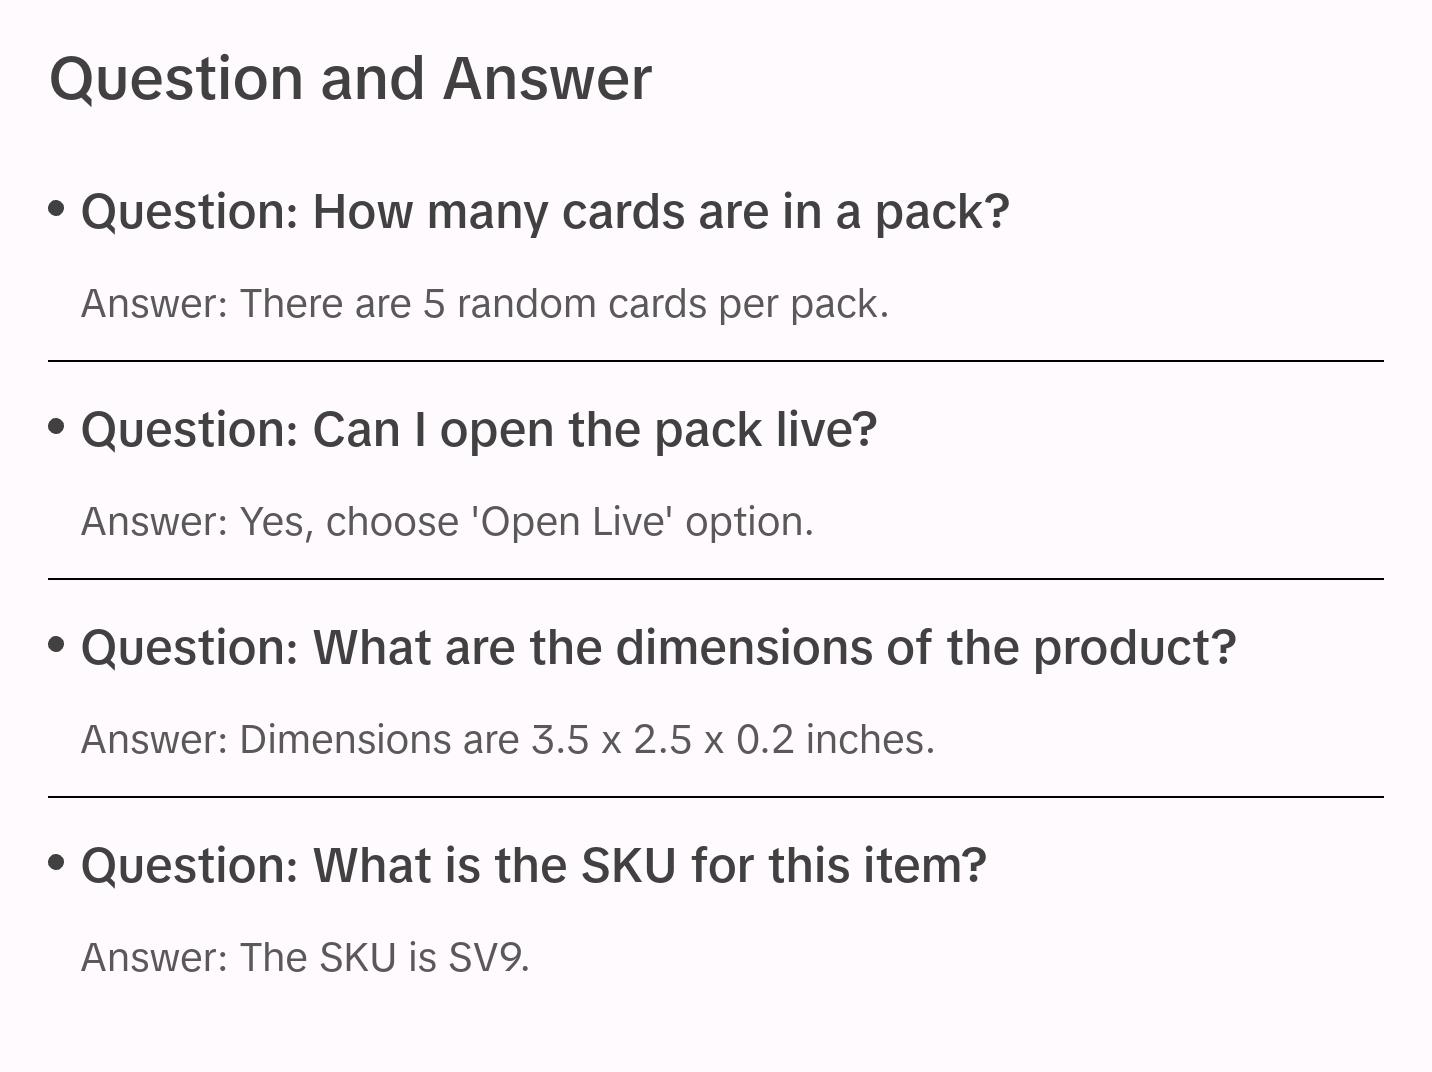Click the number '5' in the first answer

click(x=433, y=304)
